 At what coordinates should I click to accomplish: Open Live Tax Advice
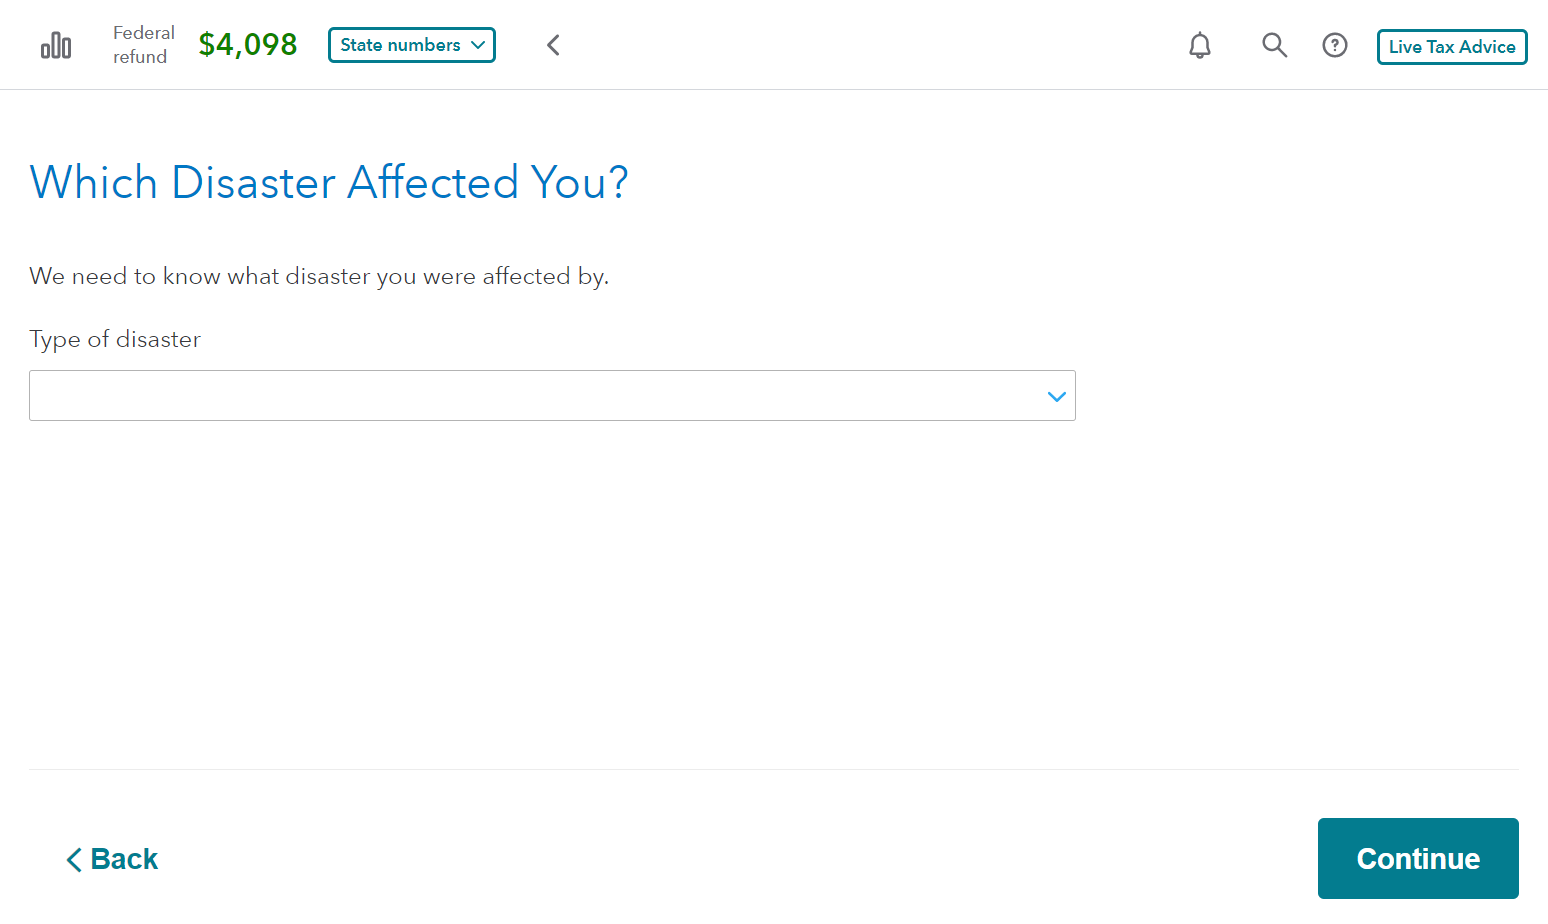pos(1452,47)
